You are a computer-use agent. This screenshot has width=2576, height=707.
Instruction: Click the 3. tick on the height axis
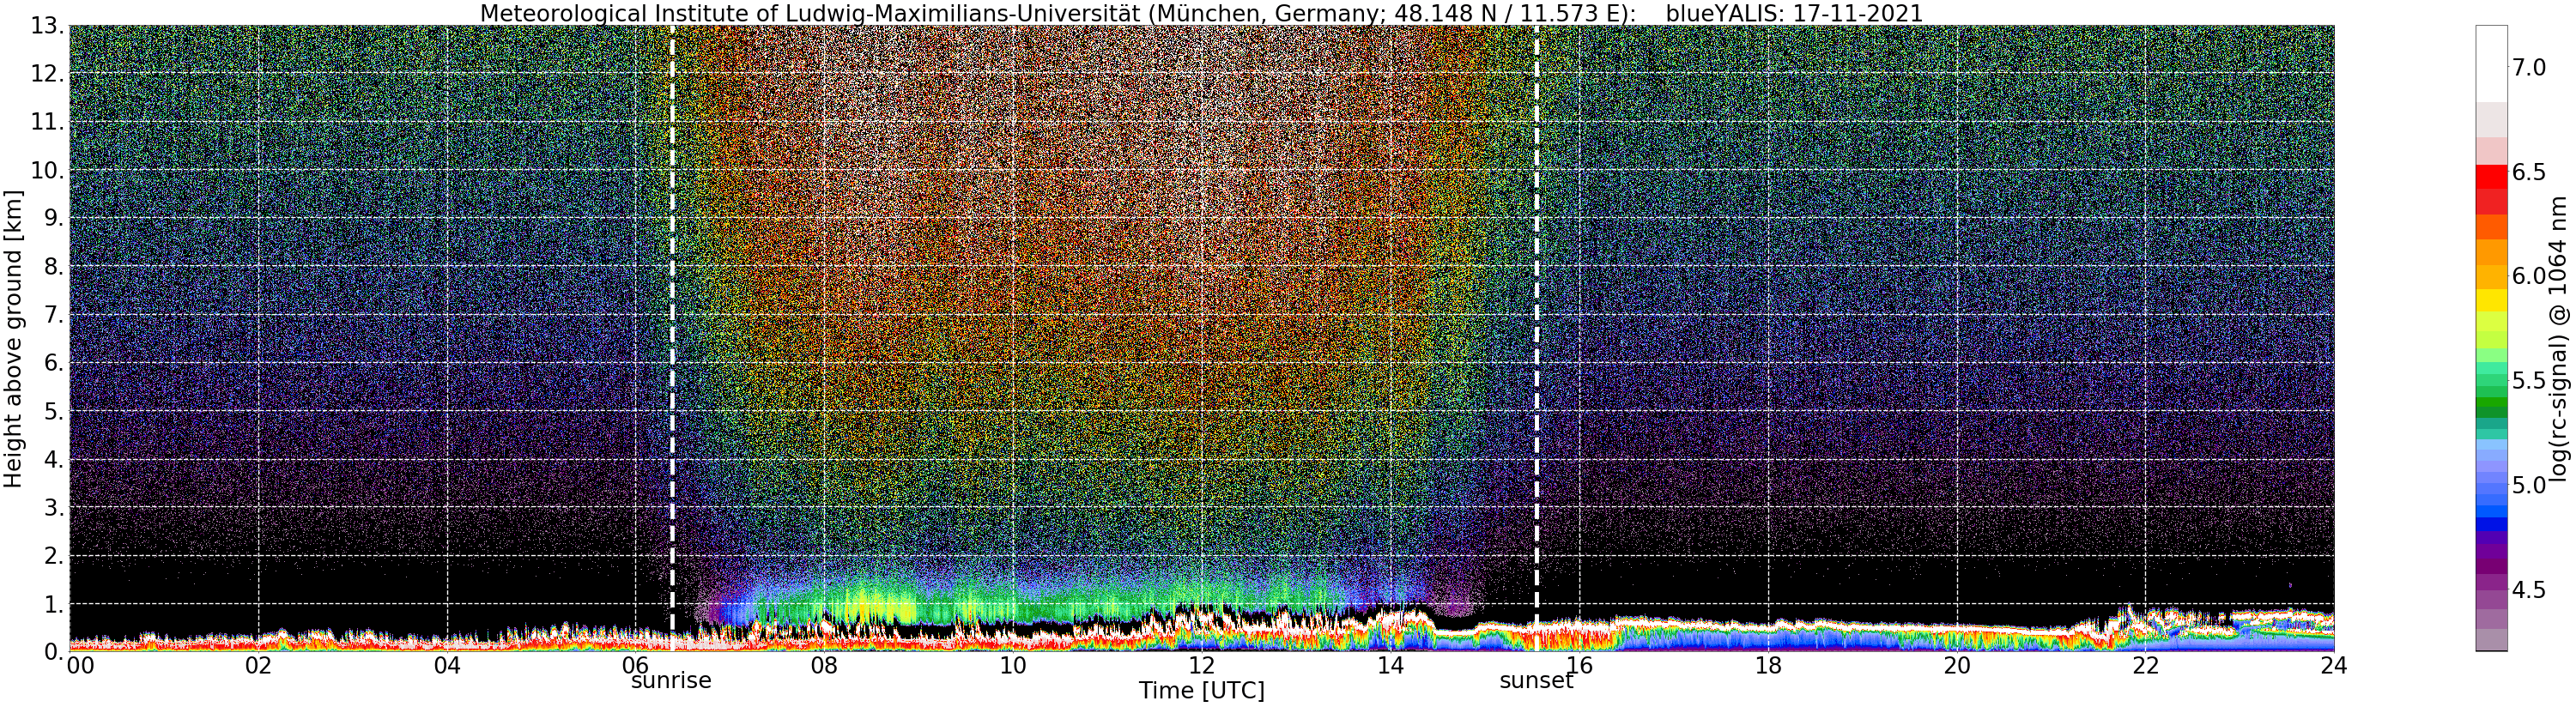53,507
